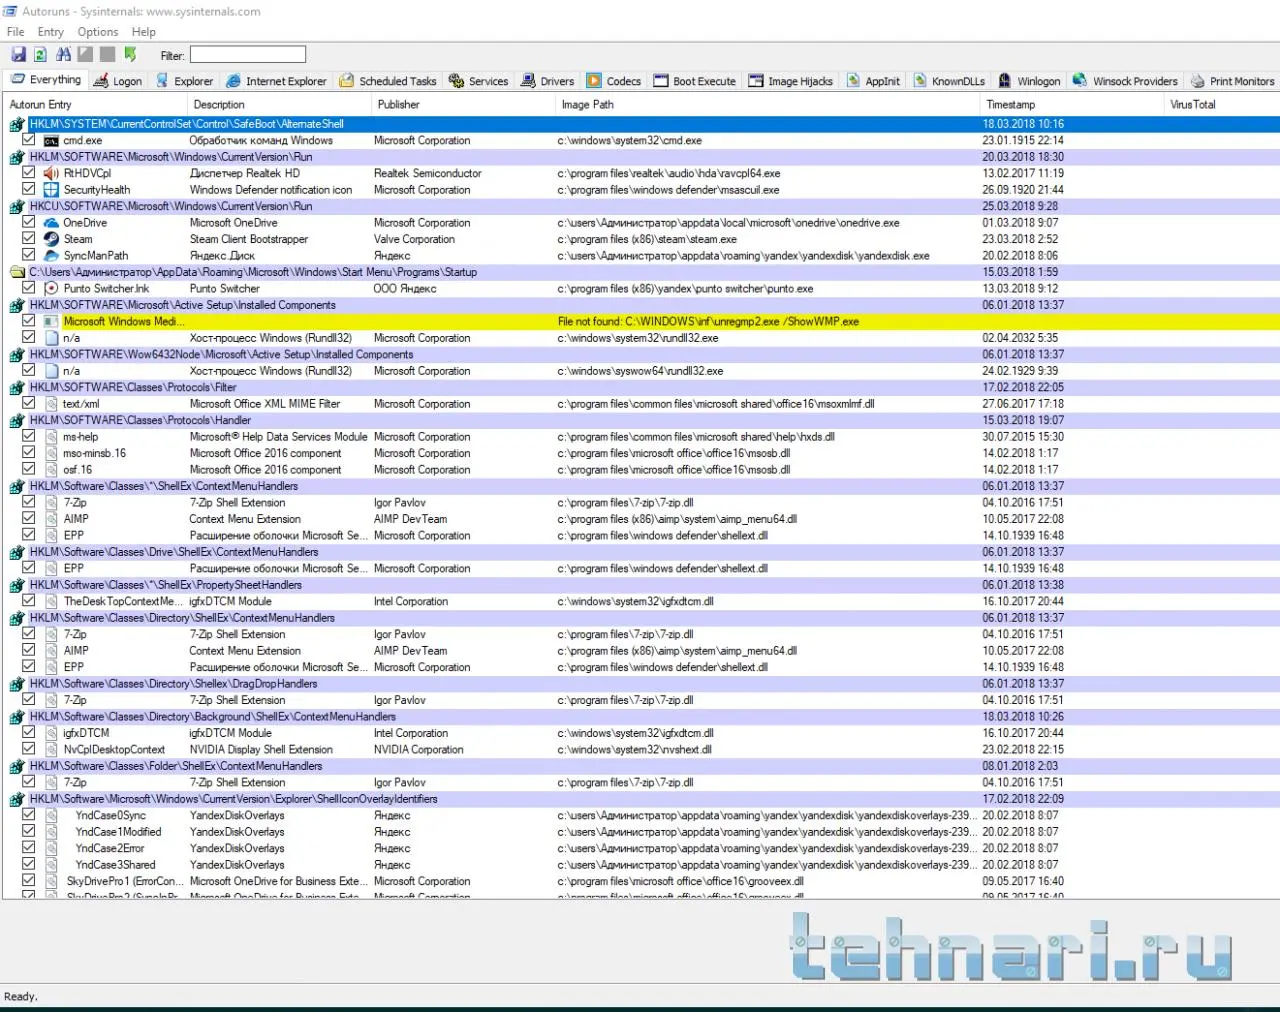
Task: Disable the SyncManPath entry checkbox
Action: tap(29, 255)
